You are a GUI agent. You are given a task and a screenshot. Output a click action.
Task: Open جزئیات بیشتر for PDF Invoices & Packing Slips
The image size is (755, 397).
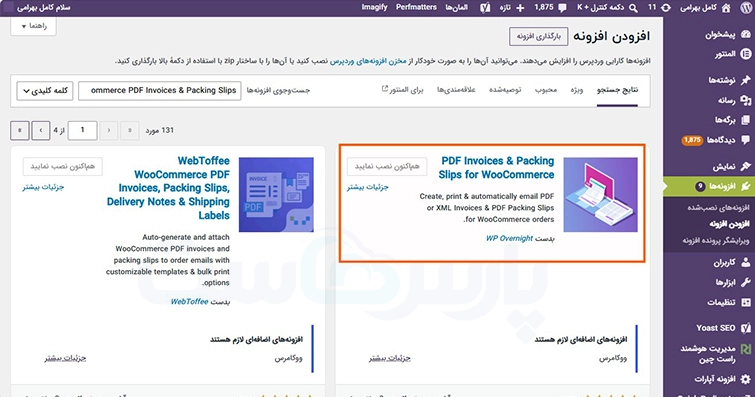(367, 187)
